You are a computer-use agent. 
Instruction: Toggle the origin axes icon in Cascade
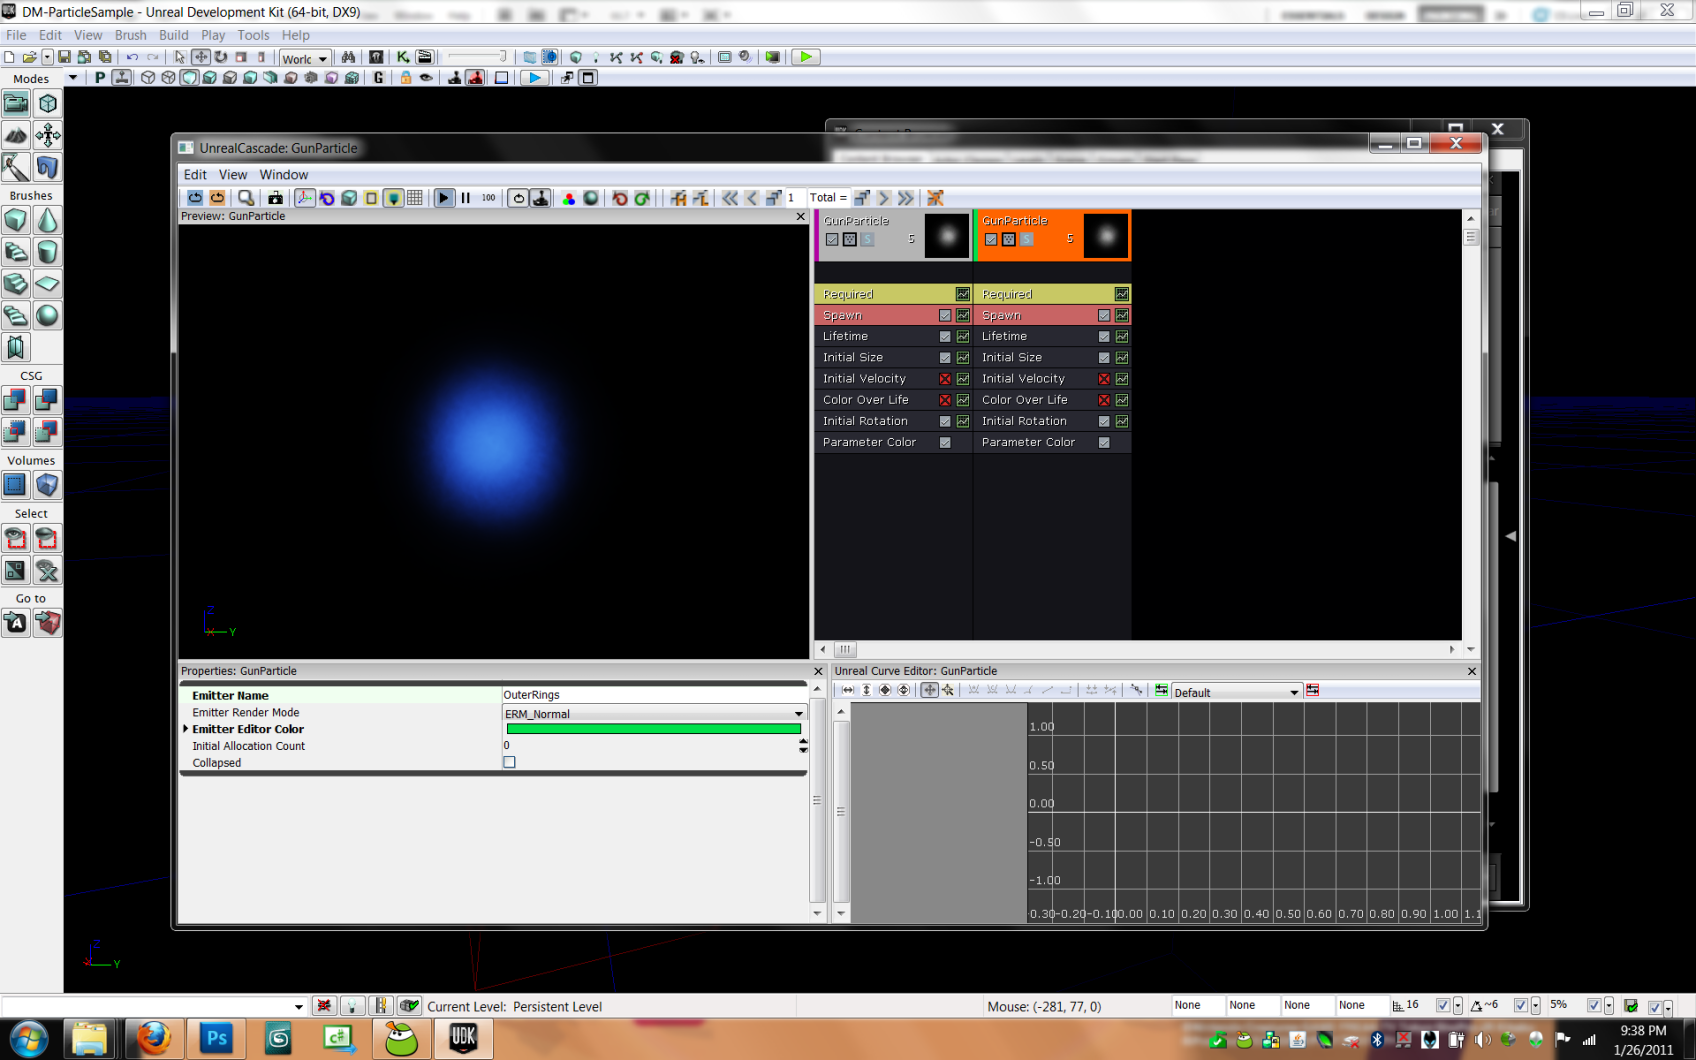click(305, 198)
